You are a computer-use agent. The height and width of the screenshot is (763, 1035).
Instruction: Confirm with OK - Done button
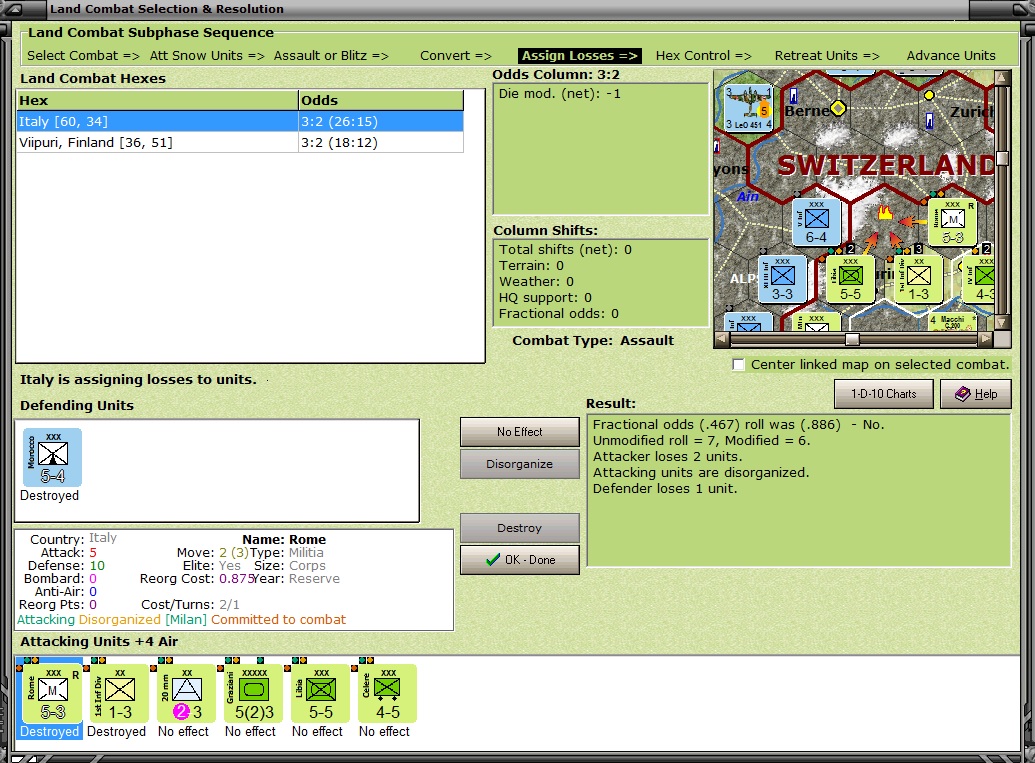pyautogui.click(x=519, y=560)
